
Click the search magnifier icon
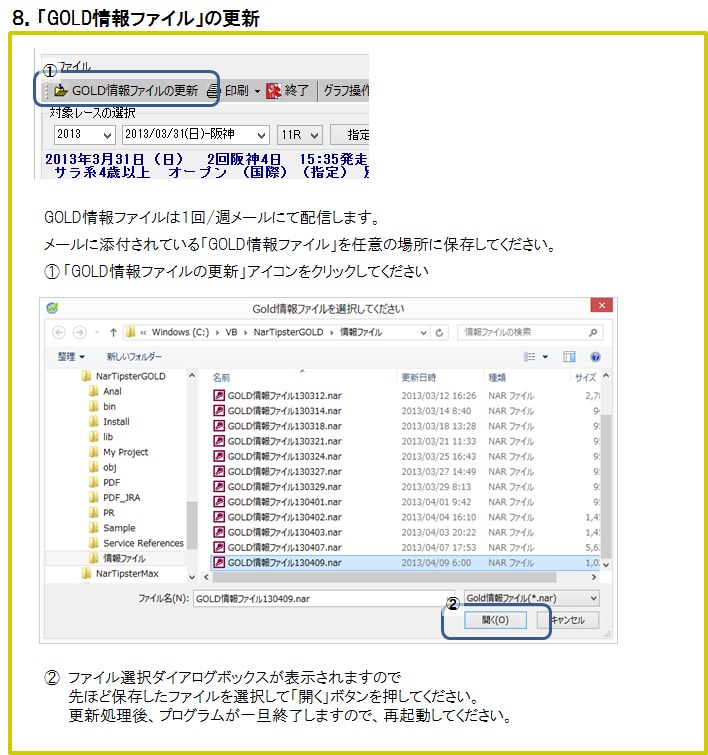click(593, 332)
